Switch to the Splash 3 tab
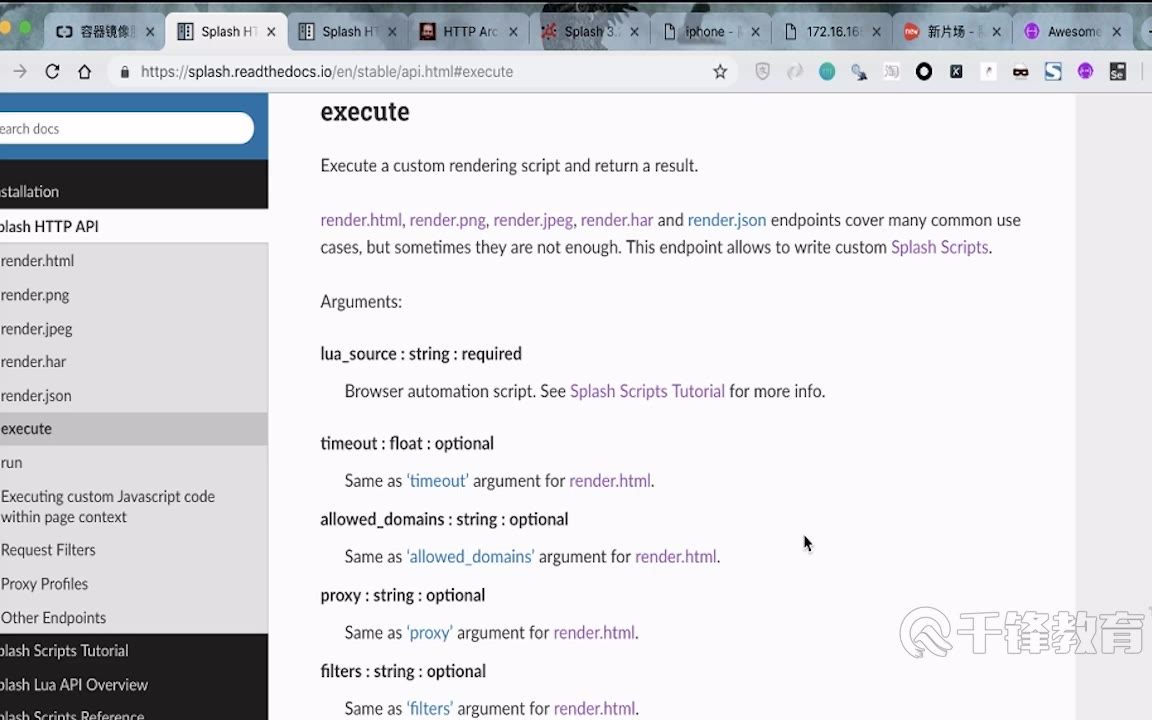Screen dimensions: 1152x720 pyautogui.click(x=590, y=32)
